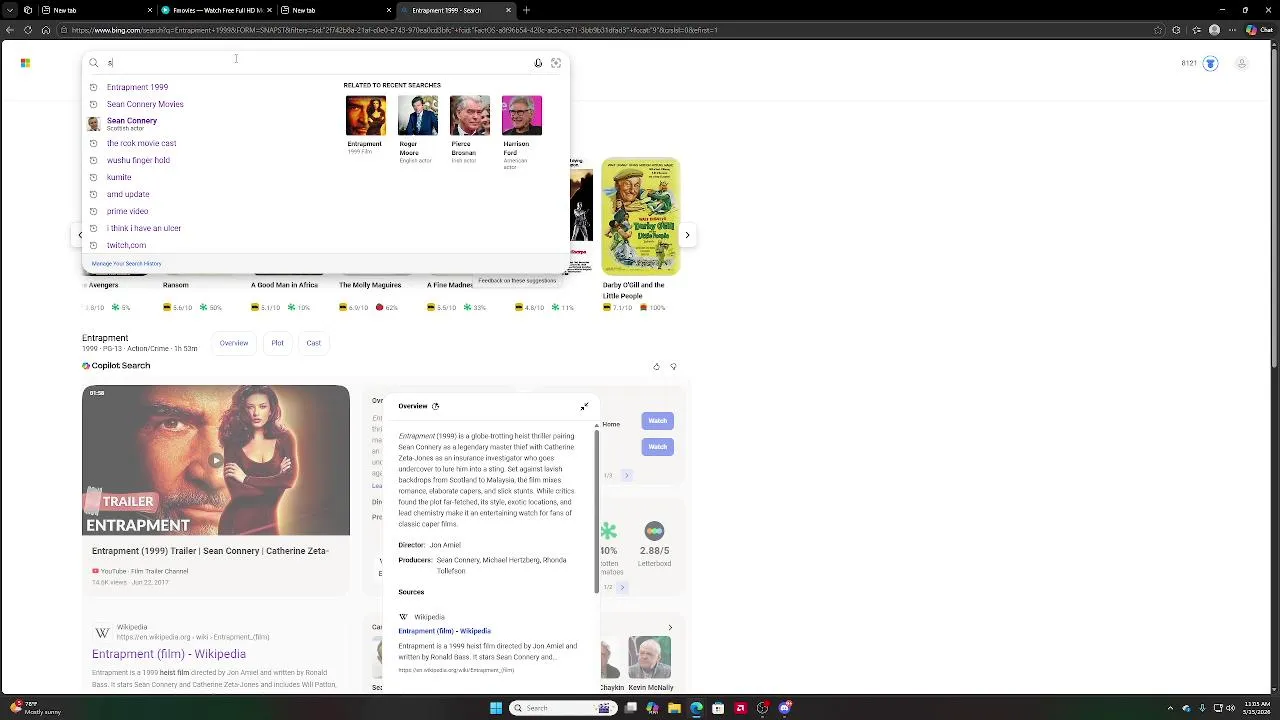
Task: Select the 'twitch.com' suggestion
Action: click(x=126, y=245)
